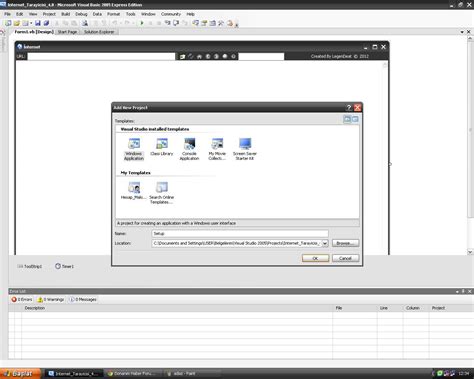
Task: Open Error List via toolbar icon
Action: click(x=229, y=23)
